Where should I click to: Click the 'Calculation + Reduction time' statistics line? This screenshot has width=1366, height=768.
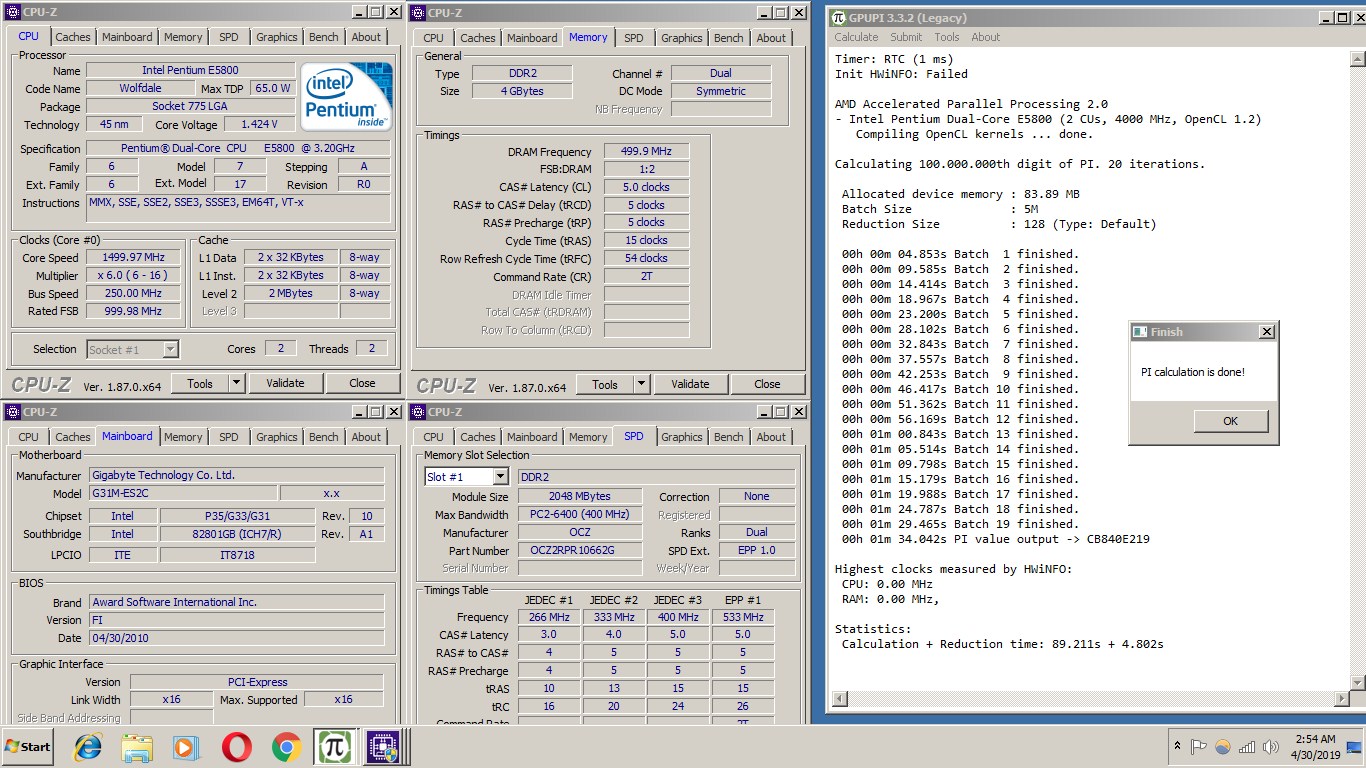click(1002, 644)
